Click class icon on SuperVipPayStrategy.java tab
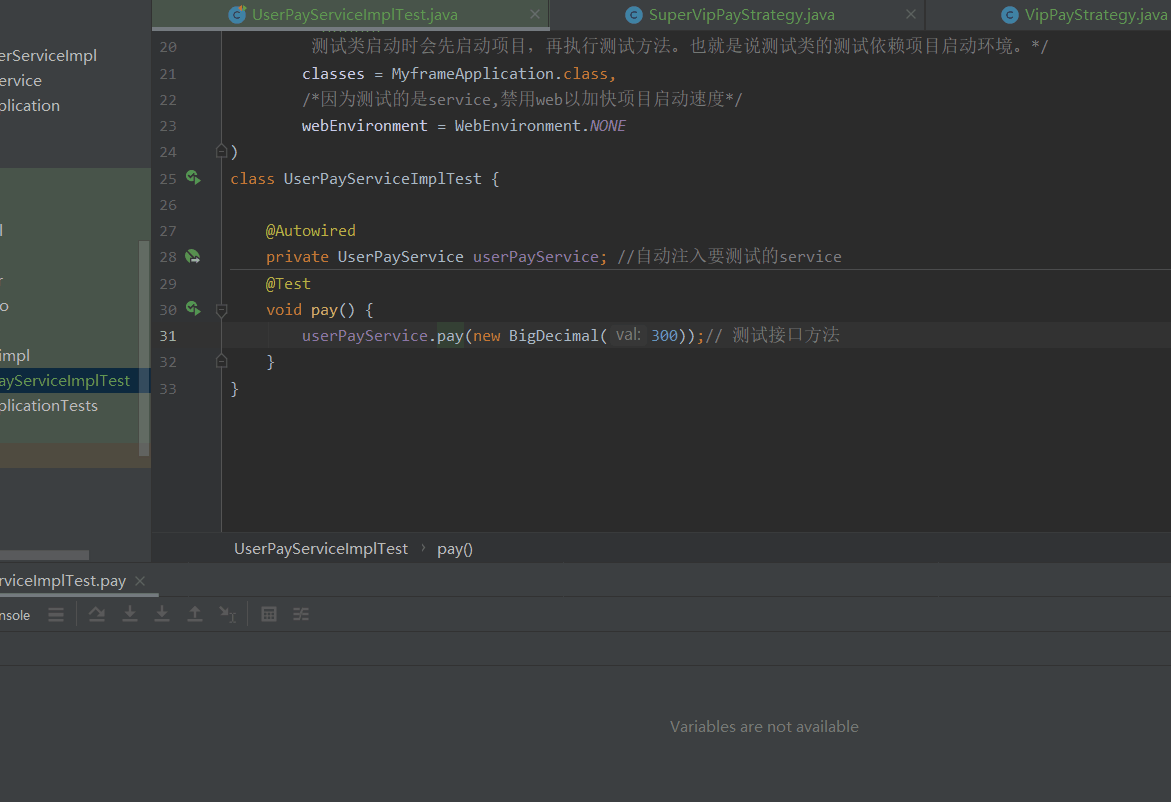 (x=634, y=14)
